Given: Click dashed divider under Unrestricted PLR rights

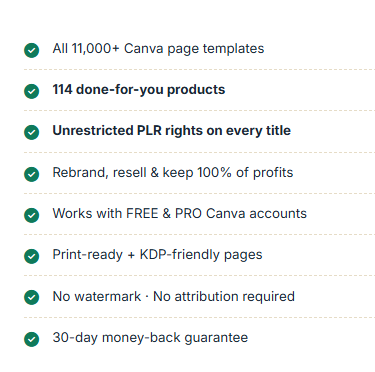Looking at the screenshot, I should [199, 152].
